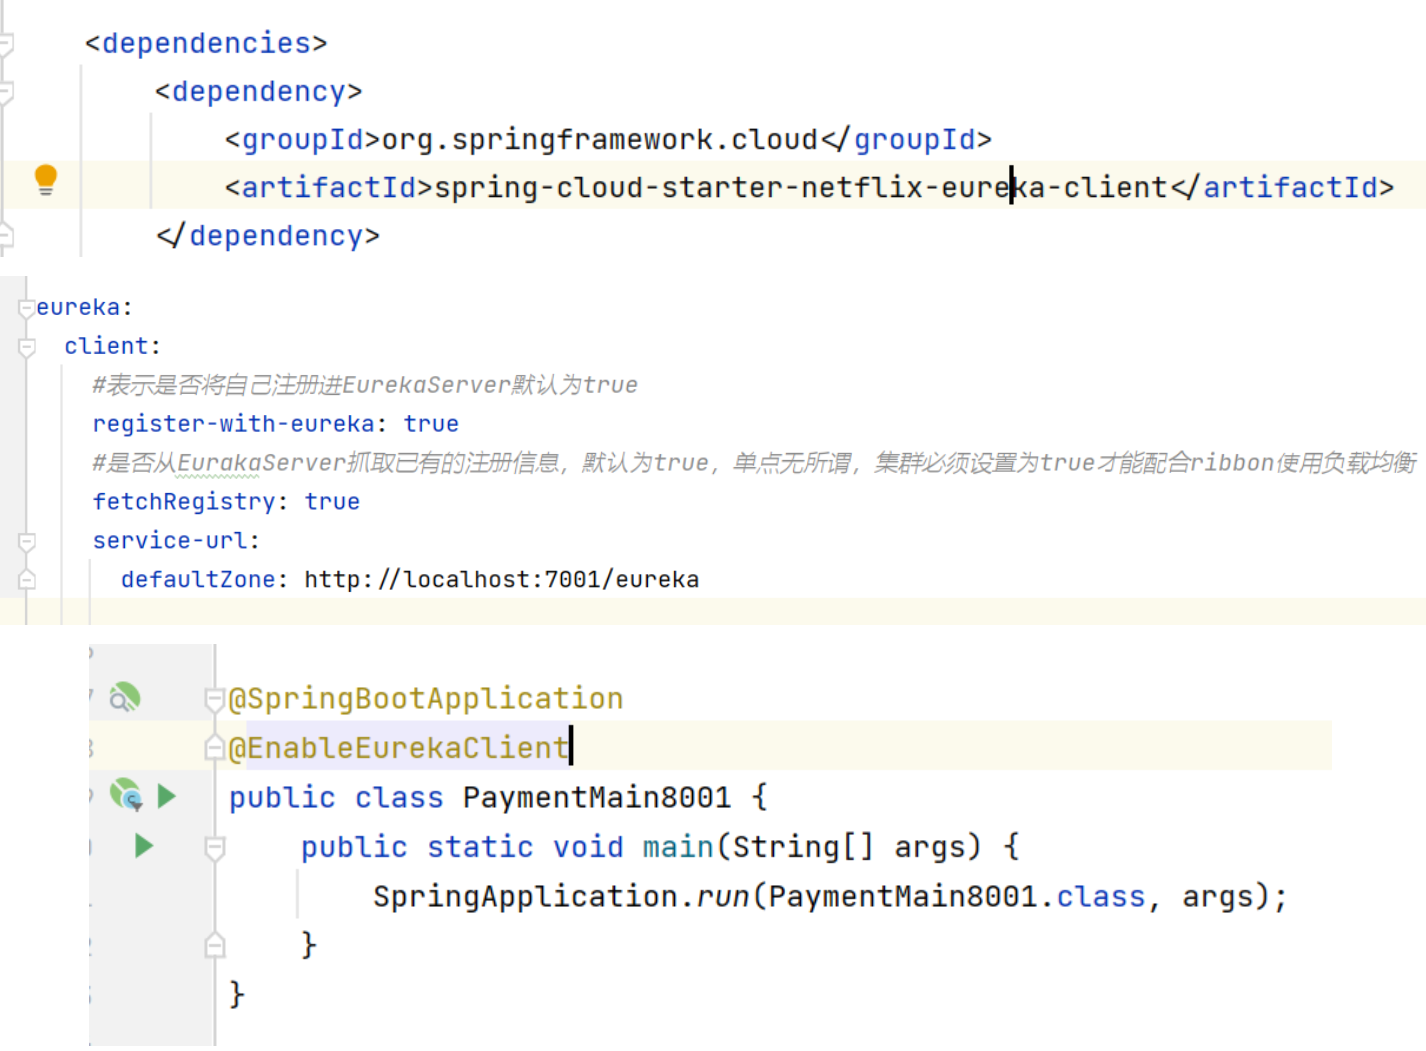Click the main method name
Viewport: 1426px width, 1051px height.
(678, 847)
